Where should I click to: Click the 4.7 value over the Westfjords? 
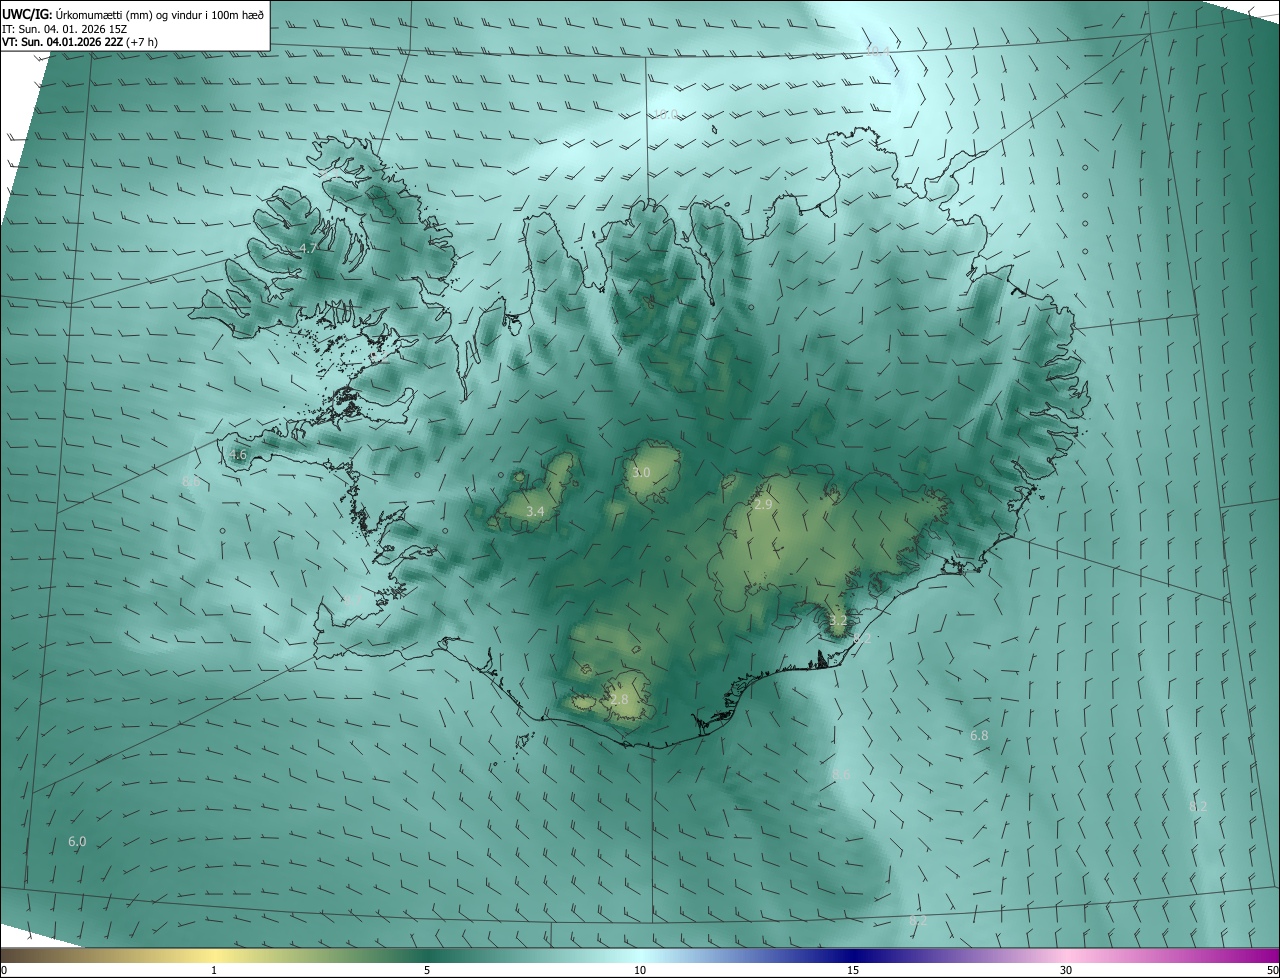tap(308, 248)
